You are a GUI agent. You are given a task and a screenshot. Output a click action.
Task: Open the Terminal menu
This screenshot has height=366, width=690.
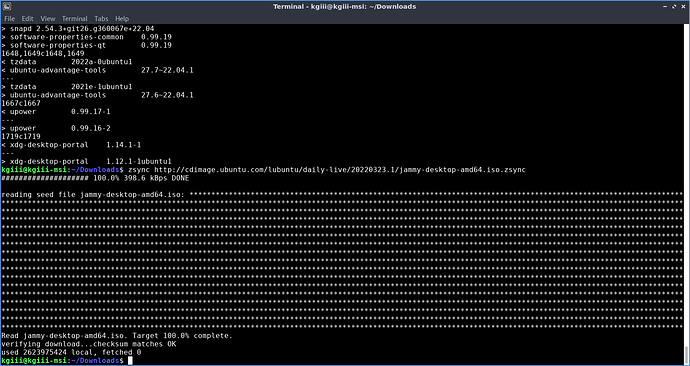(74, 18)
